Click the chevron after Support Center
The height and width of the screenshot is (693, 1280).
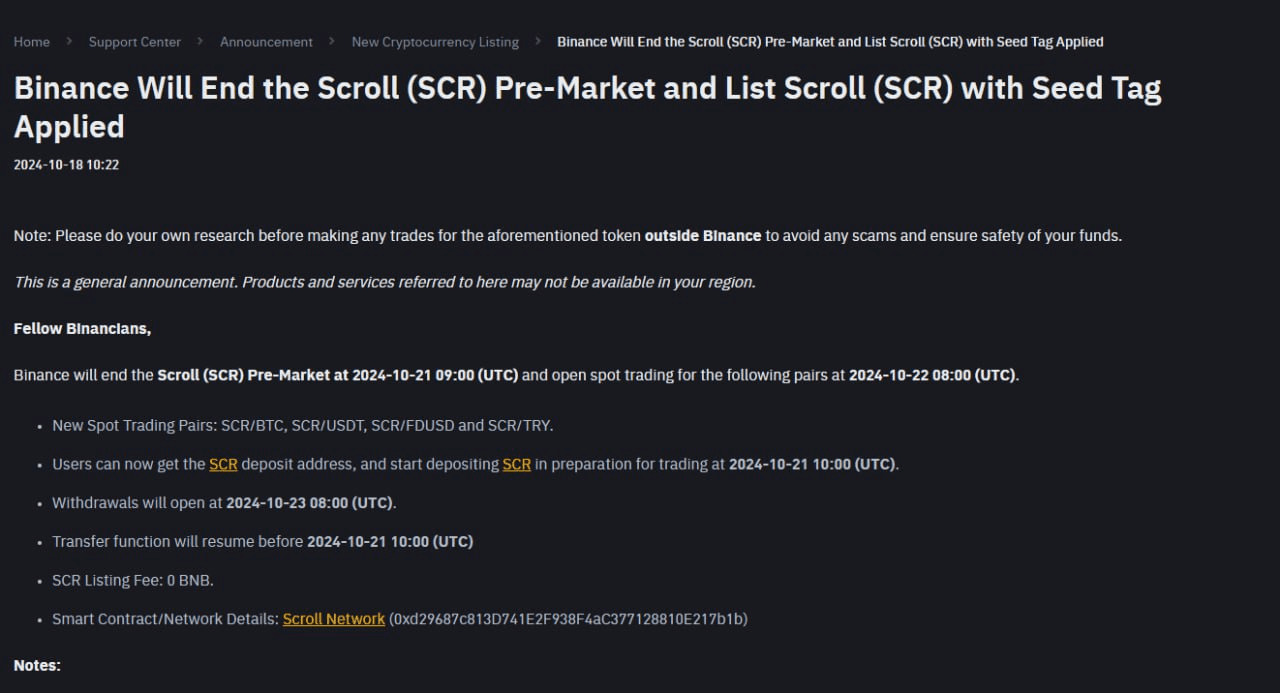201,41
